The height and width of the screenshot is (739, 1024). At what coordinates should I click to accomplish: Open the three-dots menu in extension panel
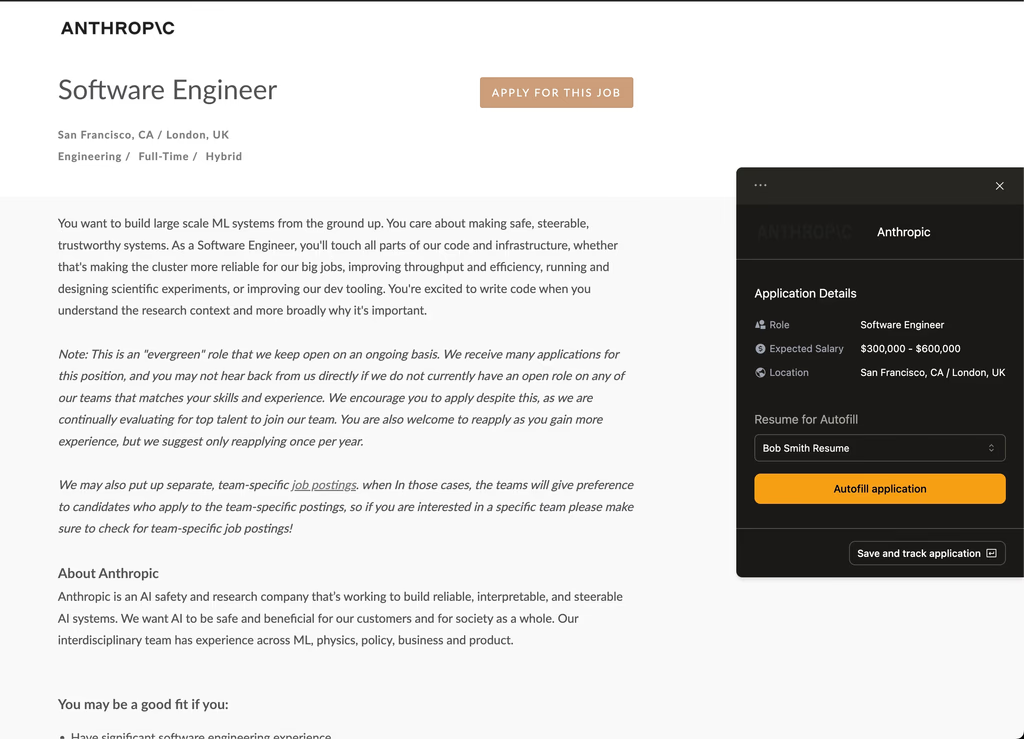[760, 185]
